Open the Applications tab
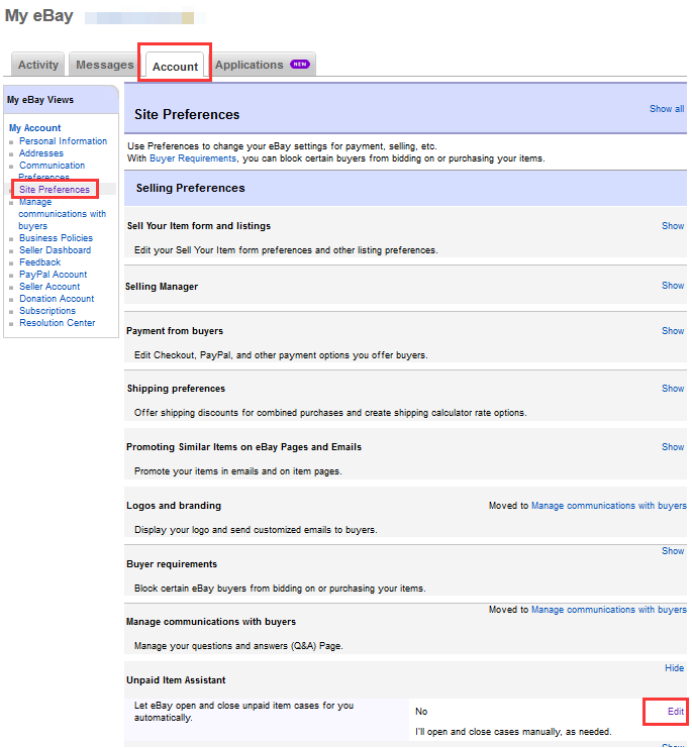Screen dimensions: 692x748 (x=249, y=65)
